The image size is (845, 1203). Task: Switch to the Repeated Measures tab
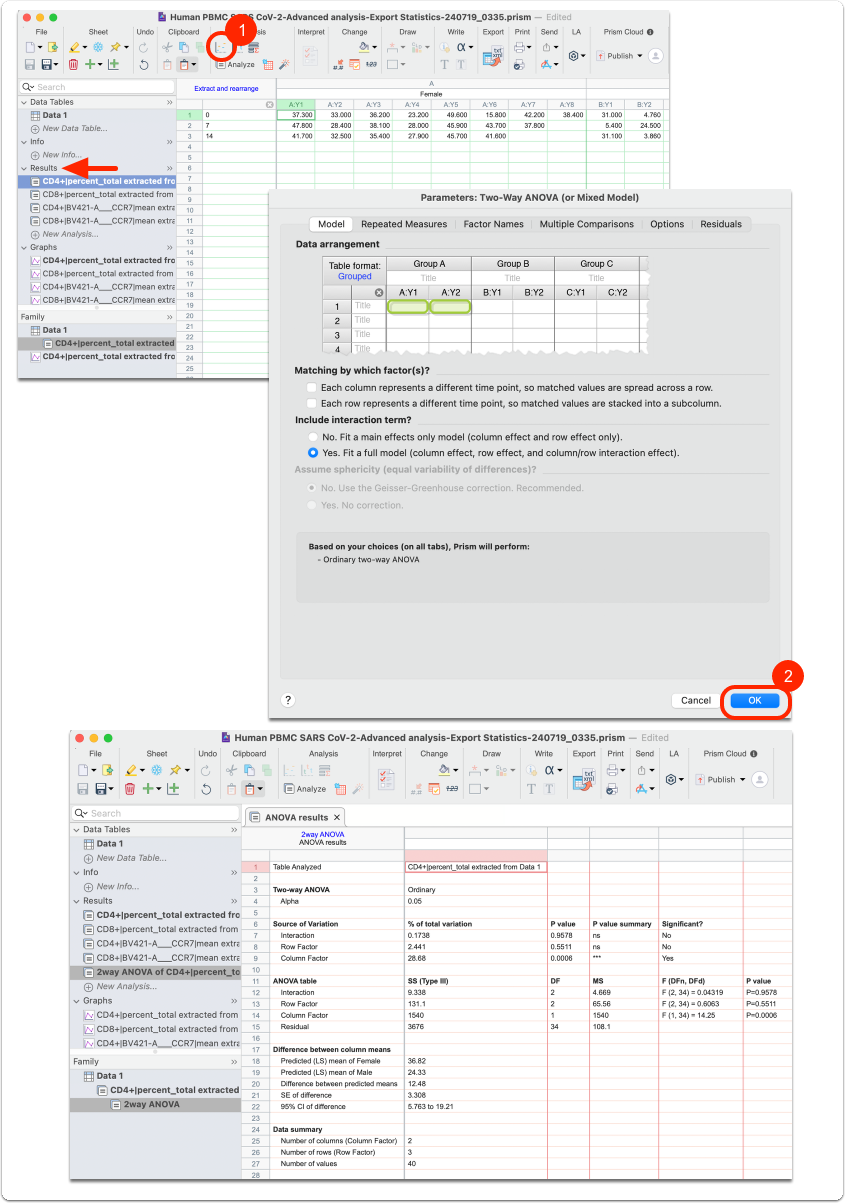click(x=404, y=224)
